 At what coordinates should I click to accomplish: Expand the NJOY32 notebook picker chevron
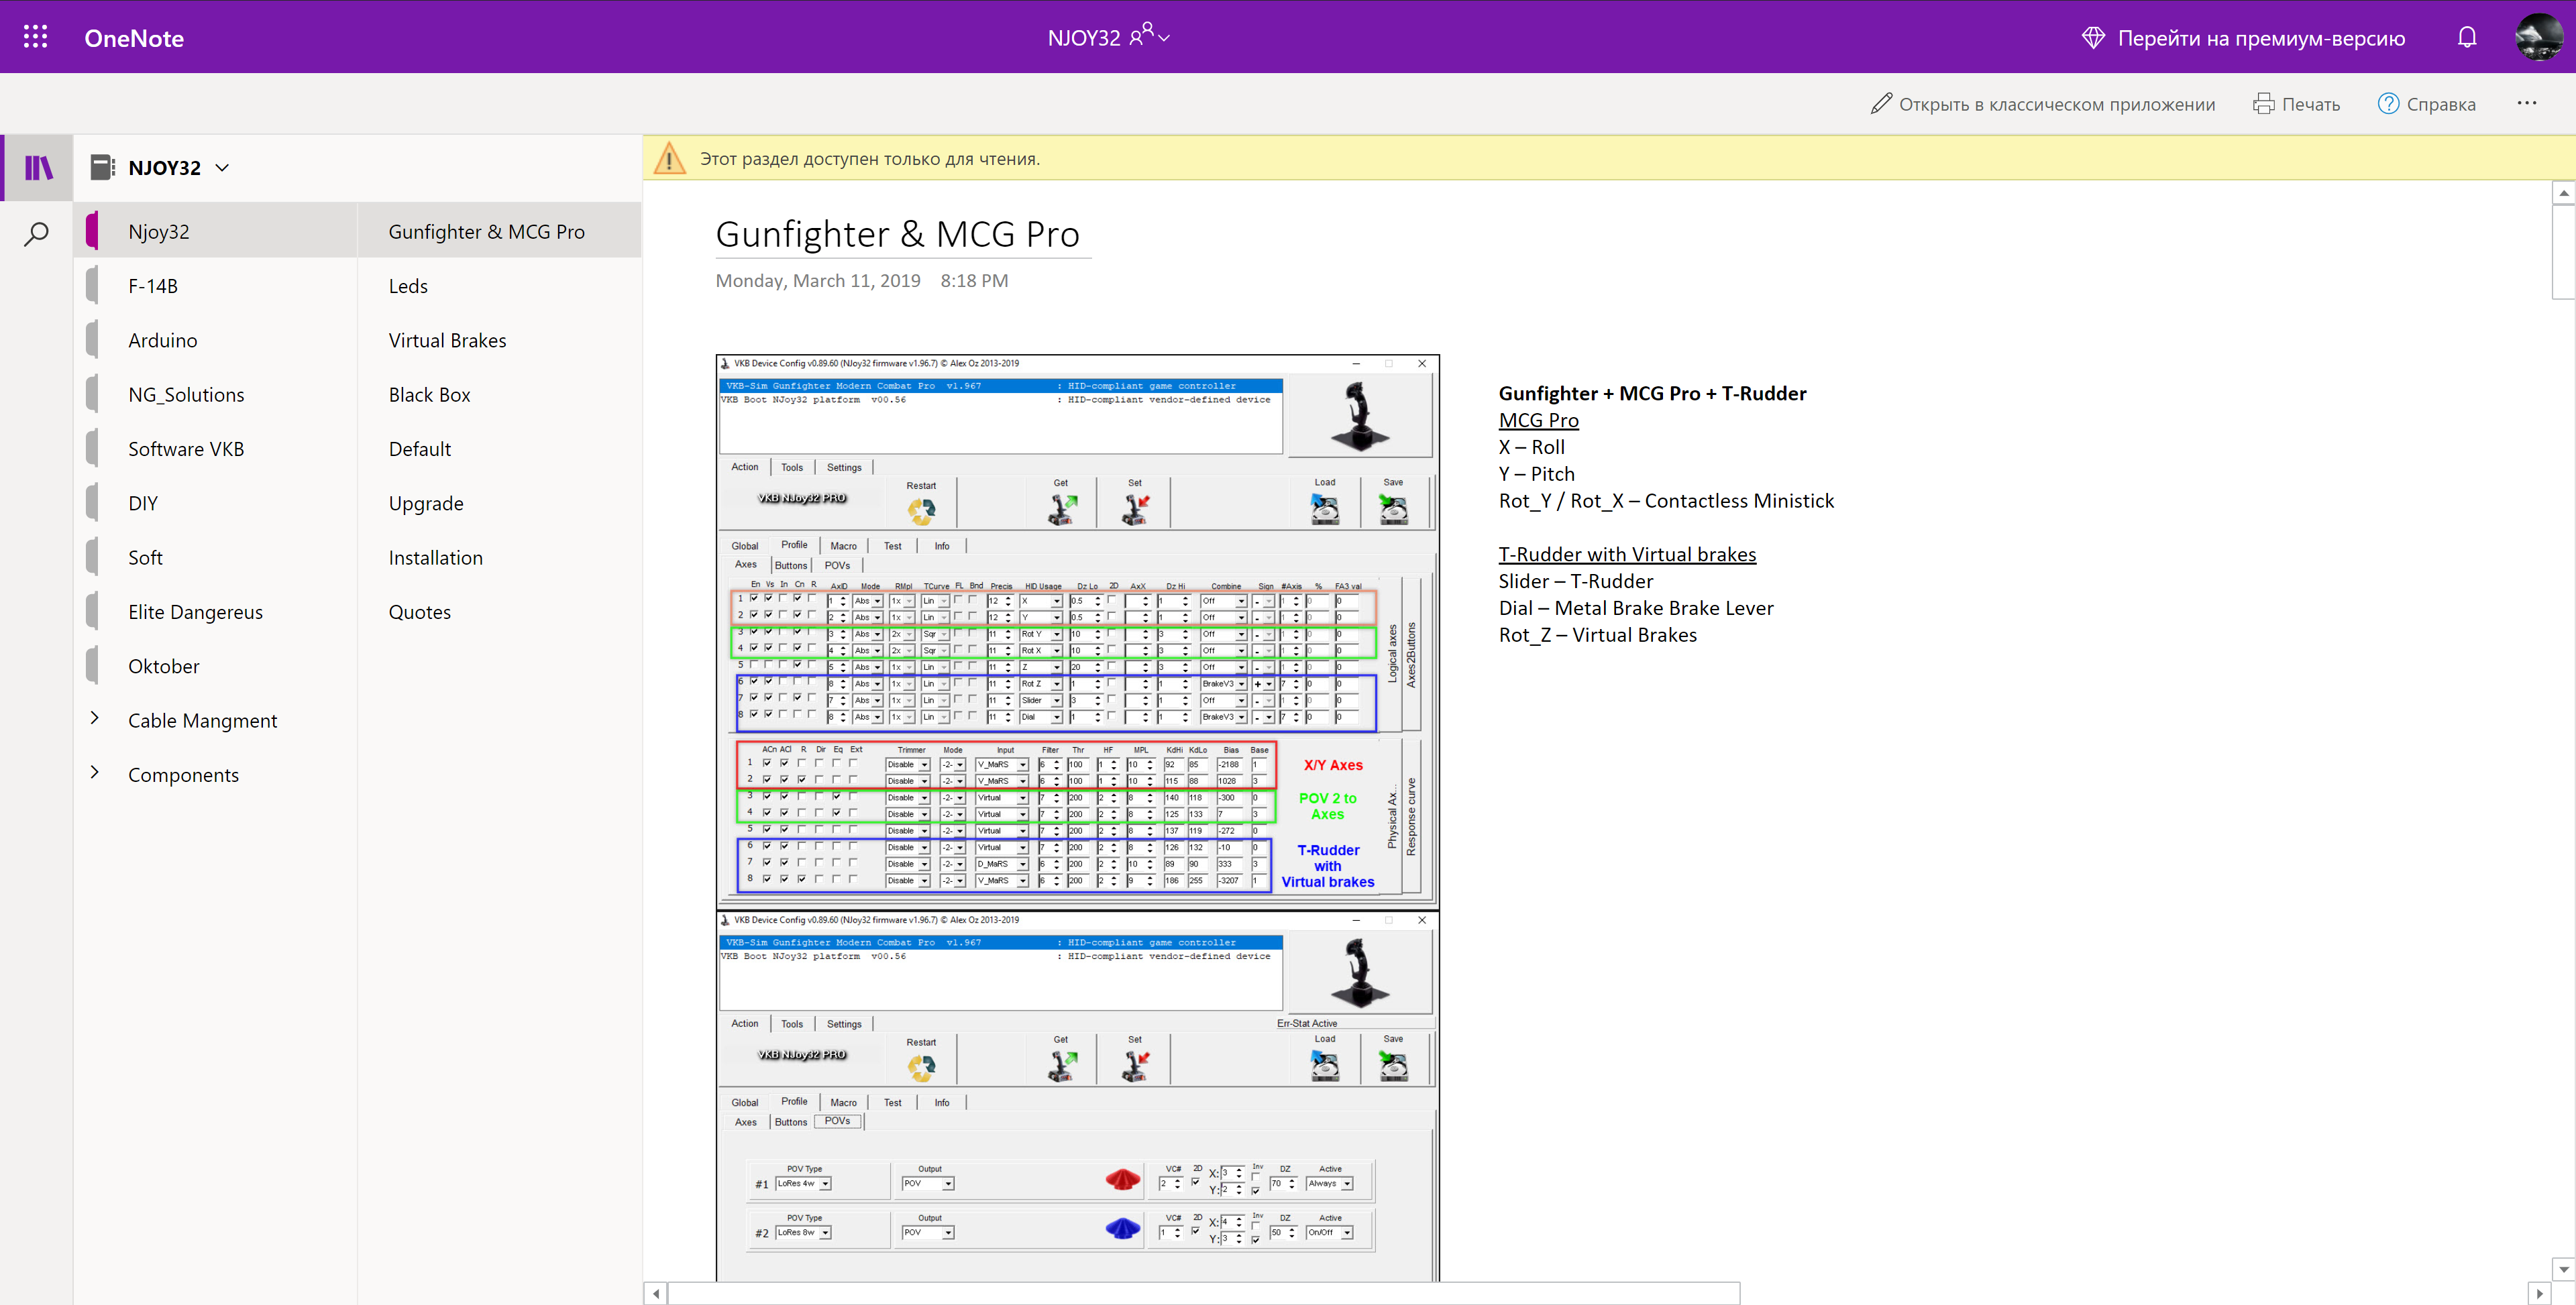[222, 167]
